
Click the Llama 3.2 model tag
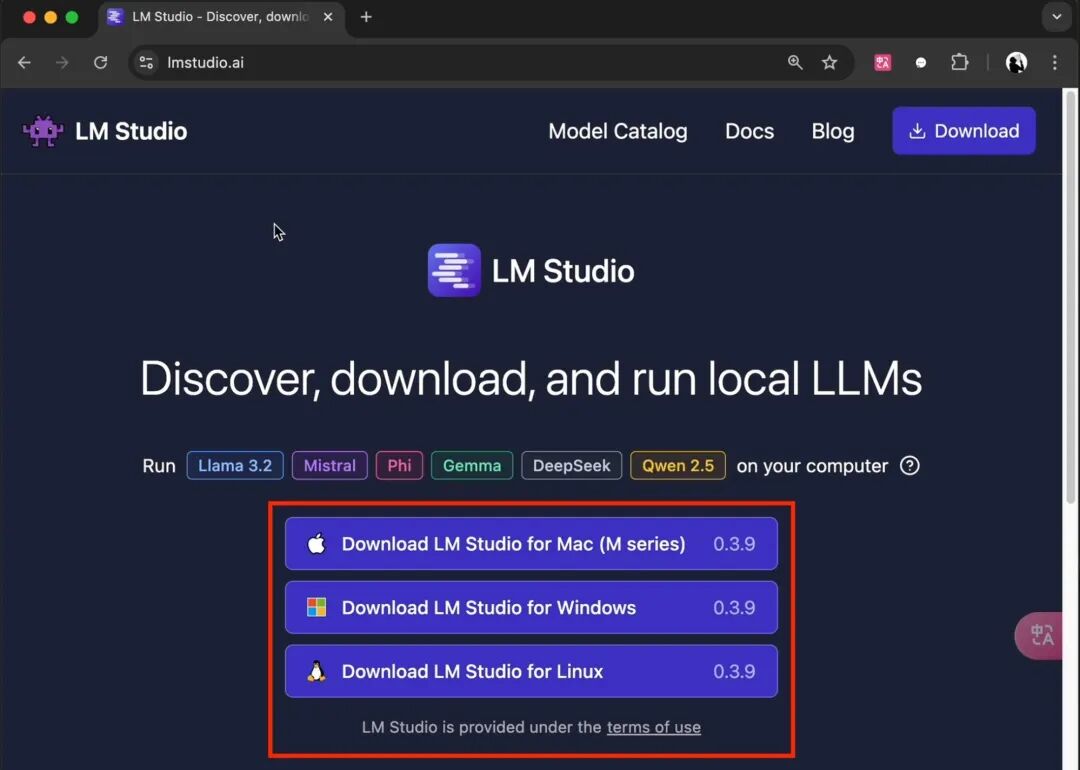(x=235, y=466)
